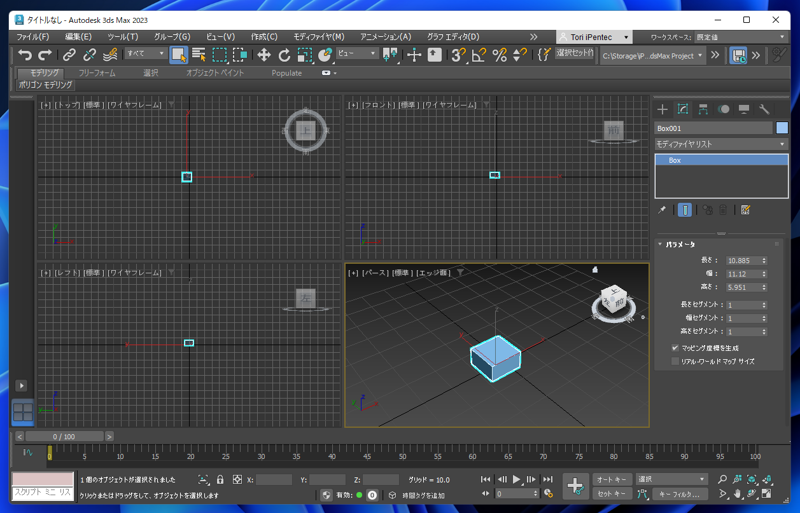Click the Play Animation button
800x513 pixels.
pyautogui.click(x=516, y=479)
